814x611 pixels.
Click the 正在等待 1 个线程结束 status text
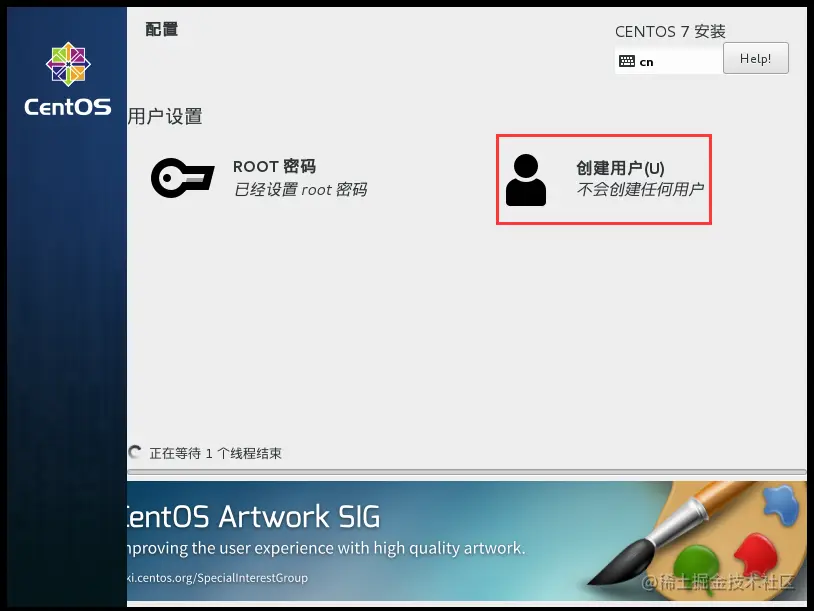point(215,453)
